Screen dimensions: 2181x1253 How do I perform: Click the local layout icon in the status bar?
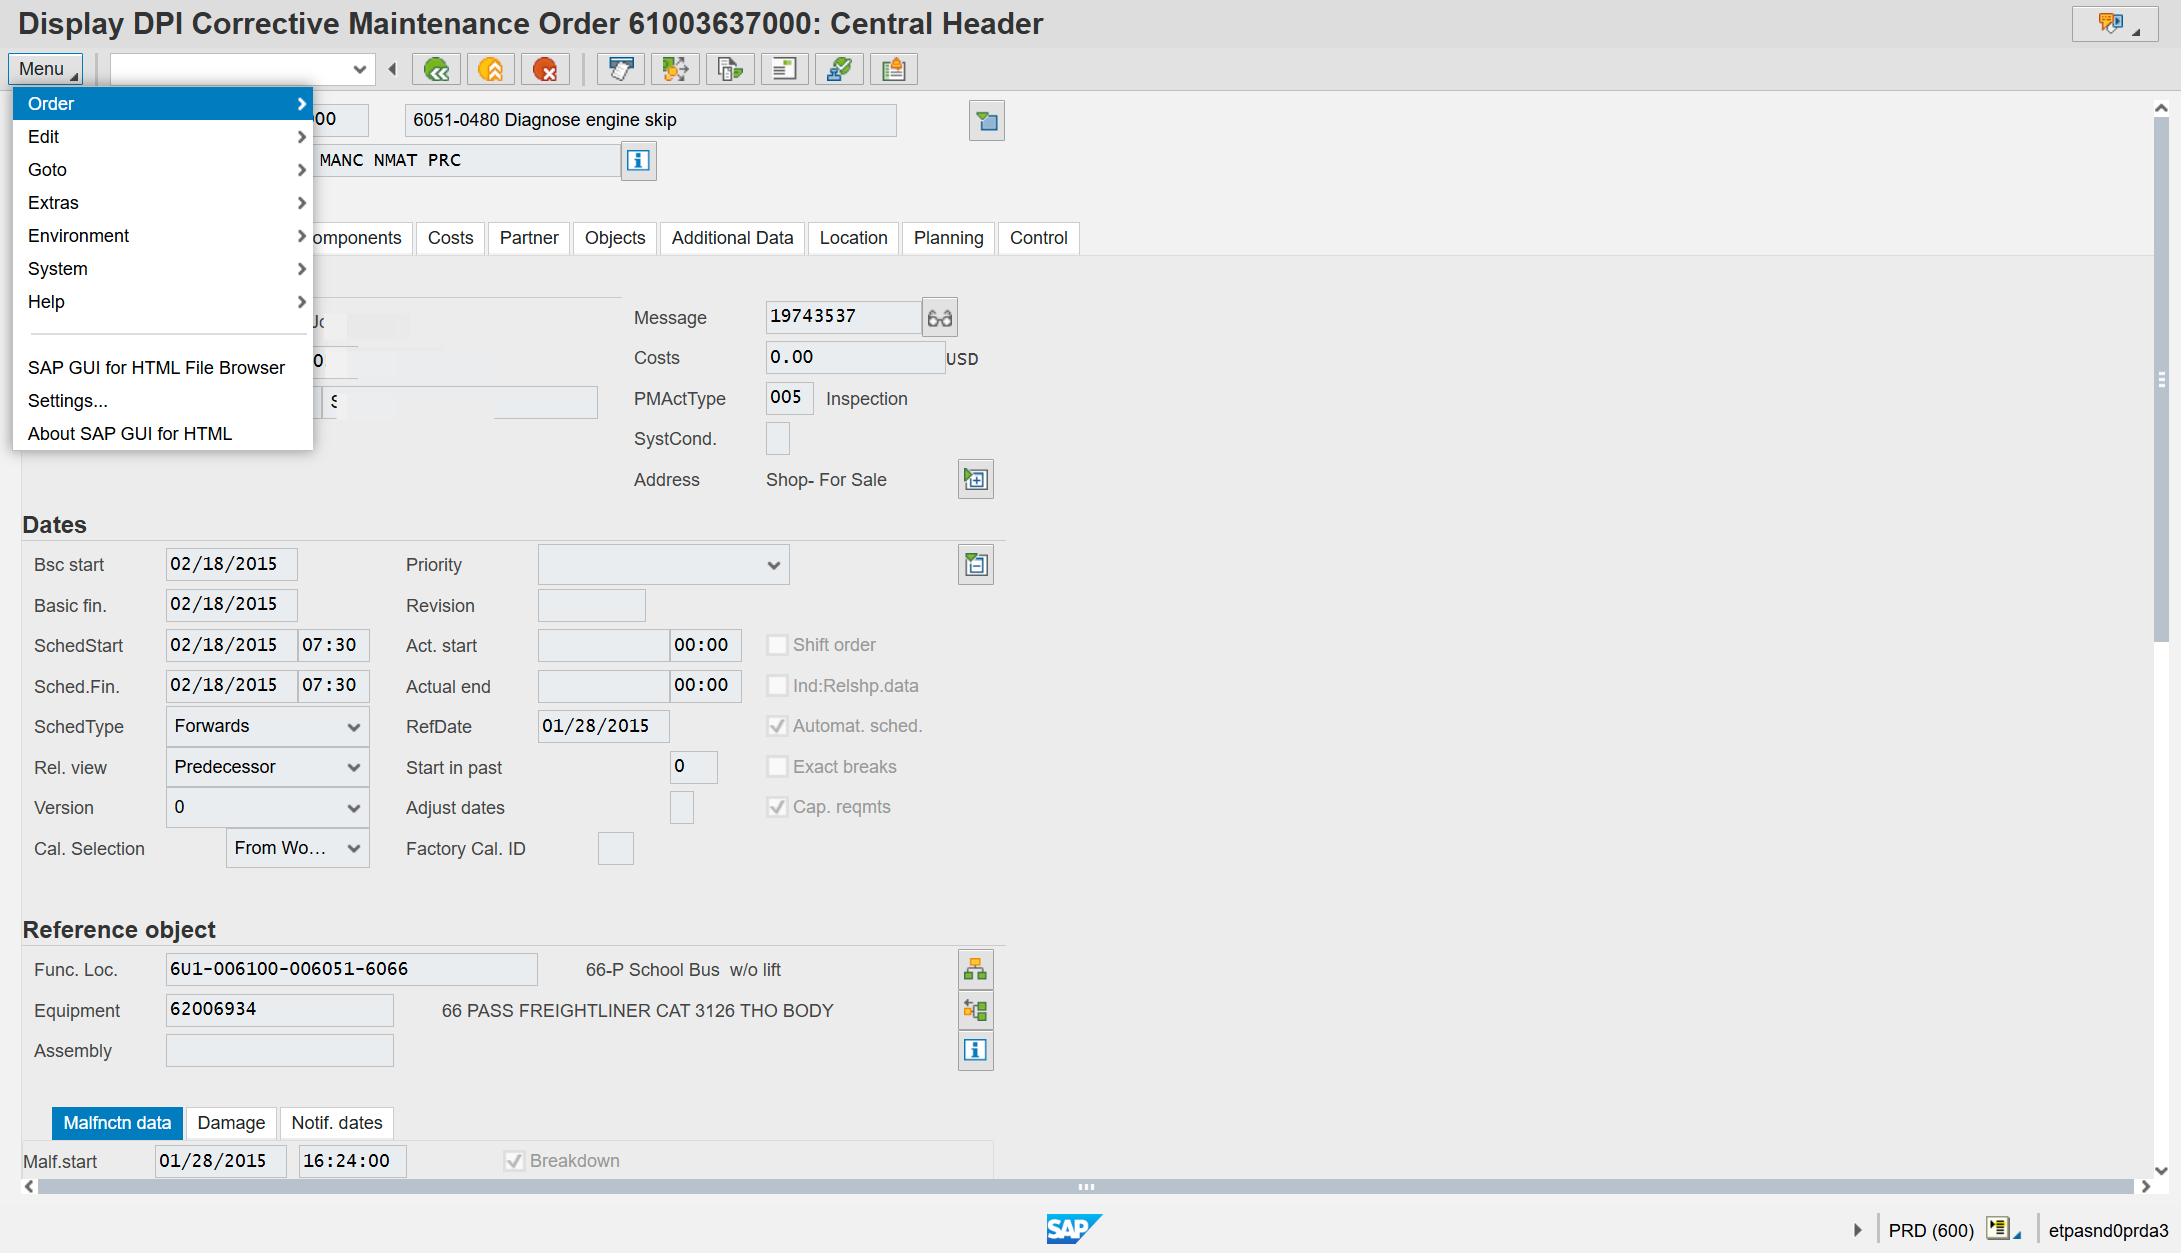[x=2003, y=1229]
